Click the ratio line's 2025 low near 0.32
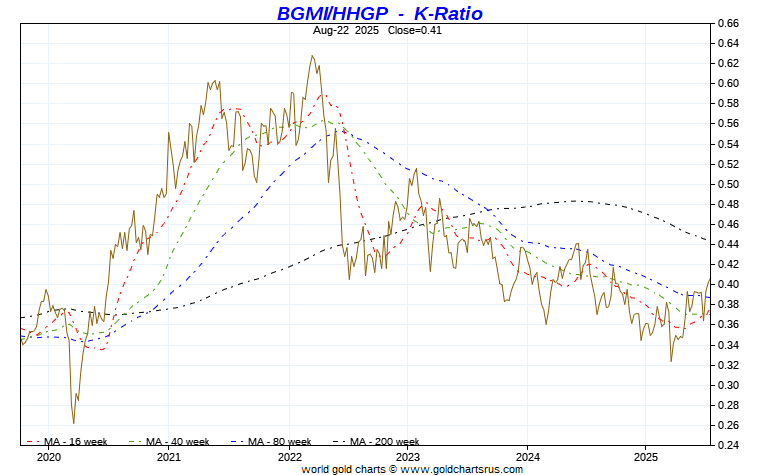This screenshot has width=760, height=475. [671, 361]
